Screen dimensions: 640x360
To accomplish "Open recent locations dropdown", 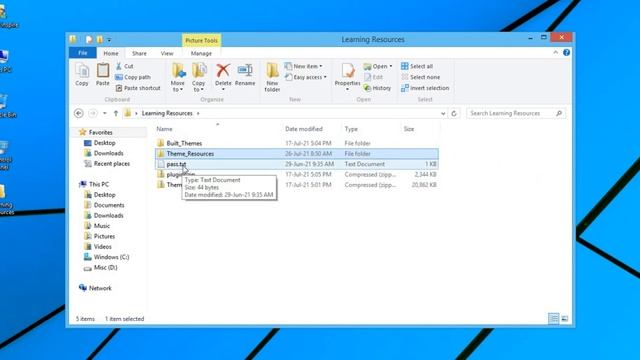I will (x=105, y=113).
